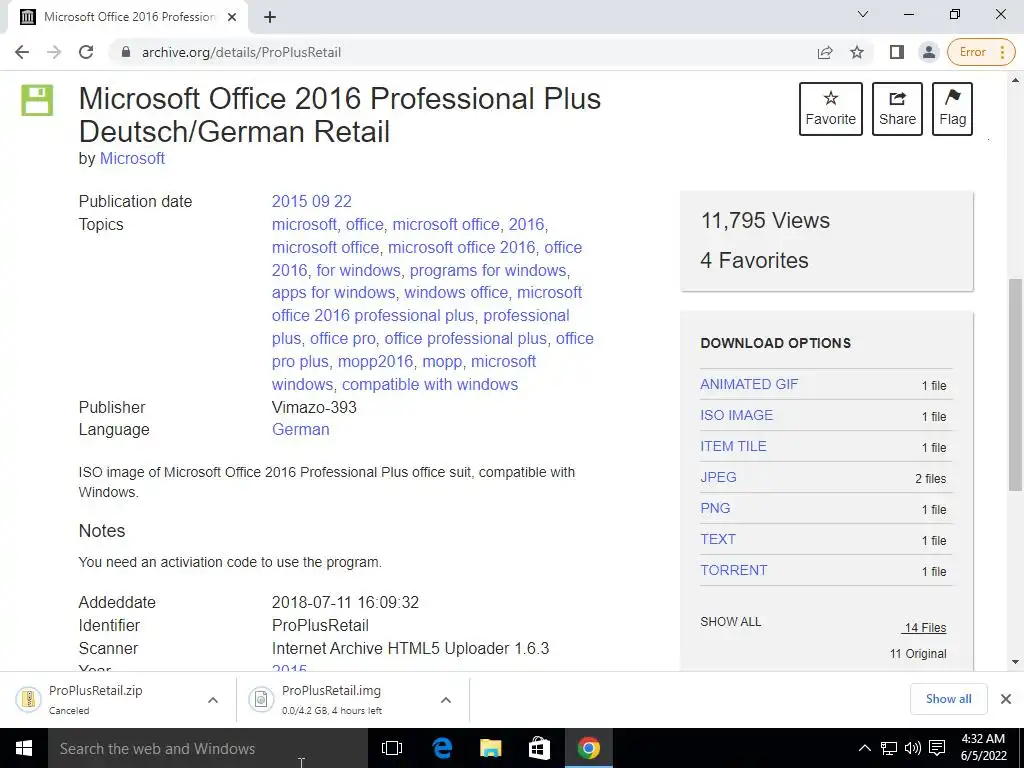Share this archive item
This screenshot has width=1024, height=768.
tap(897, 108)
